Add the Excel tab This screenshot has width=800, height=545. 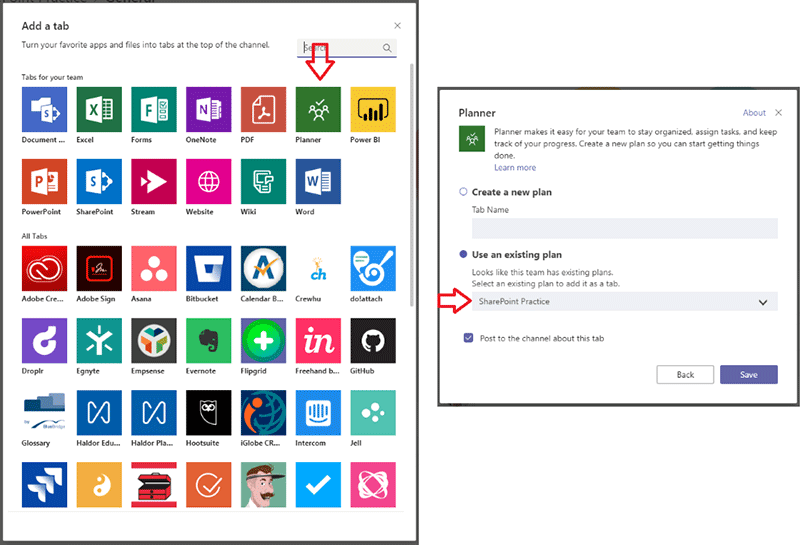pyautogui.click(x=99, y=109)
